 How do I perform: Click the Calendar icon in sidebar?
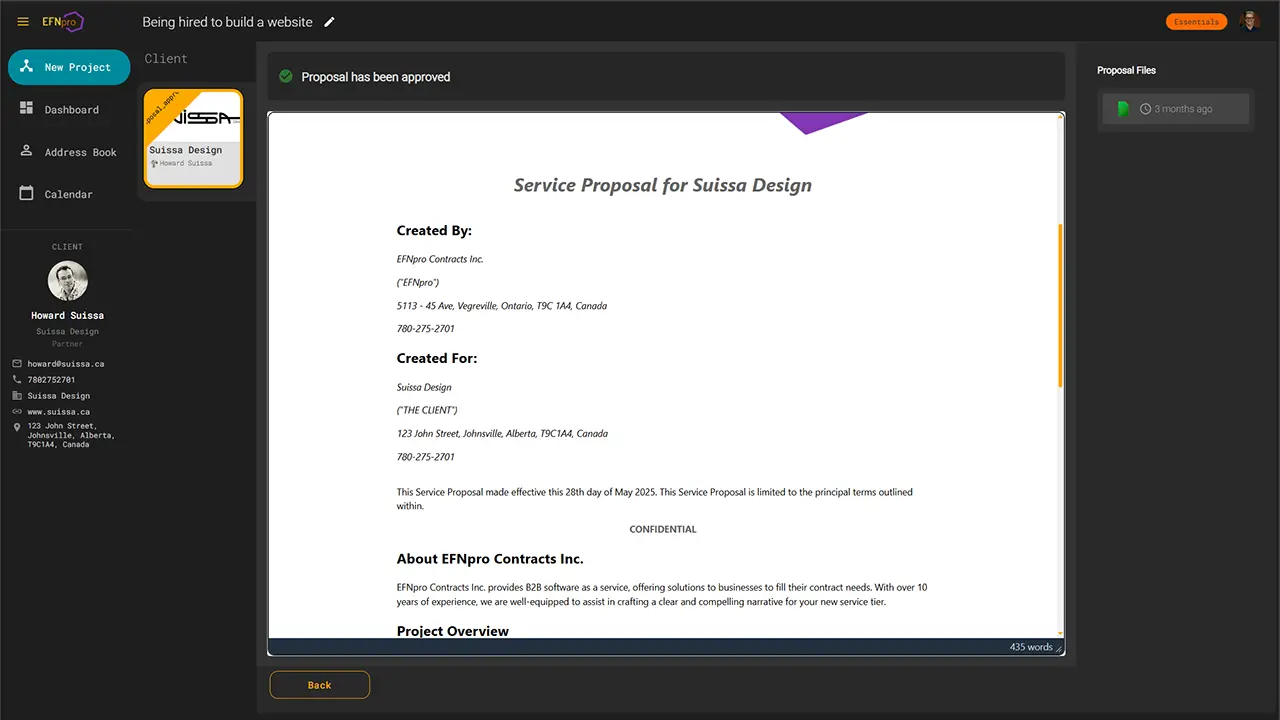[x=27, y=193]
